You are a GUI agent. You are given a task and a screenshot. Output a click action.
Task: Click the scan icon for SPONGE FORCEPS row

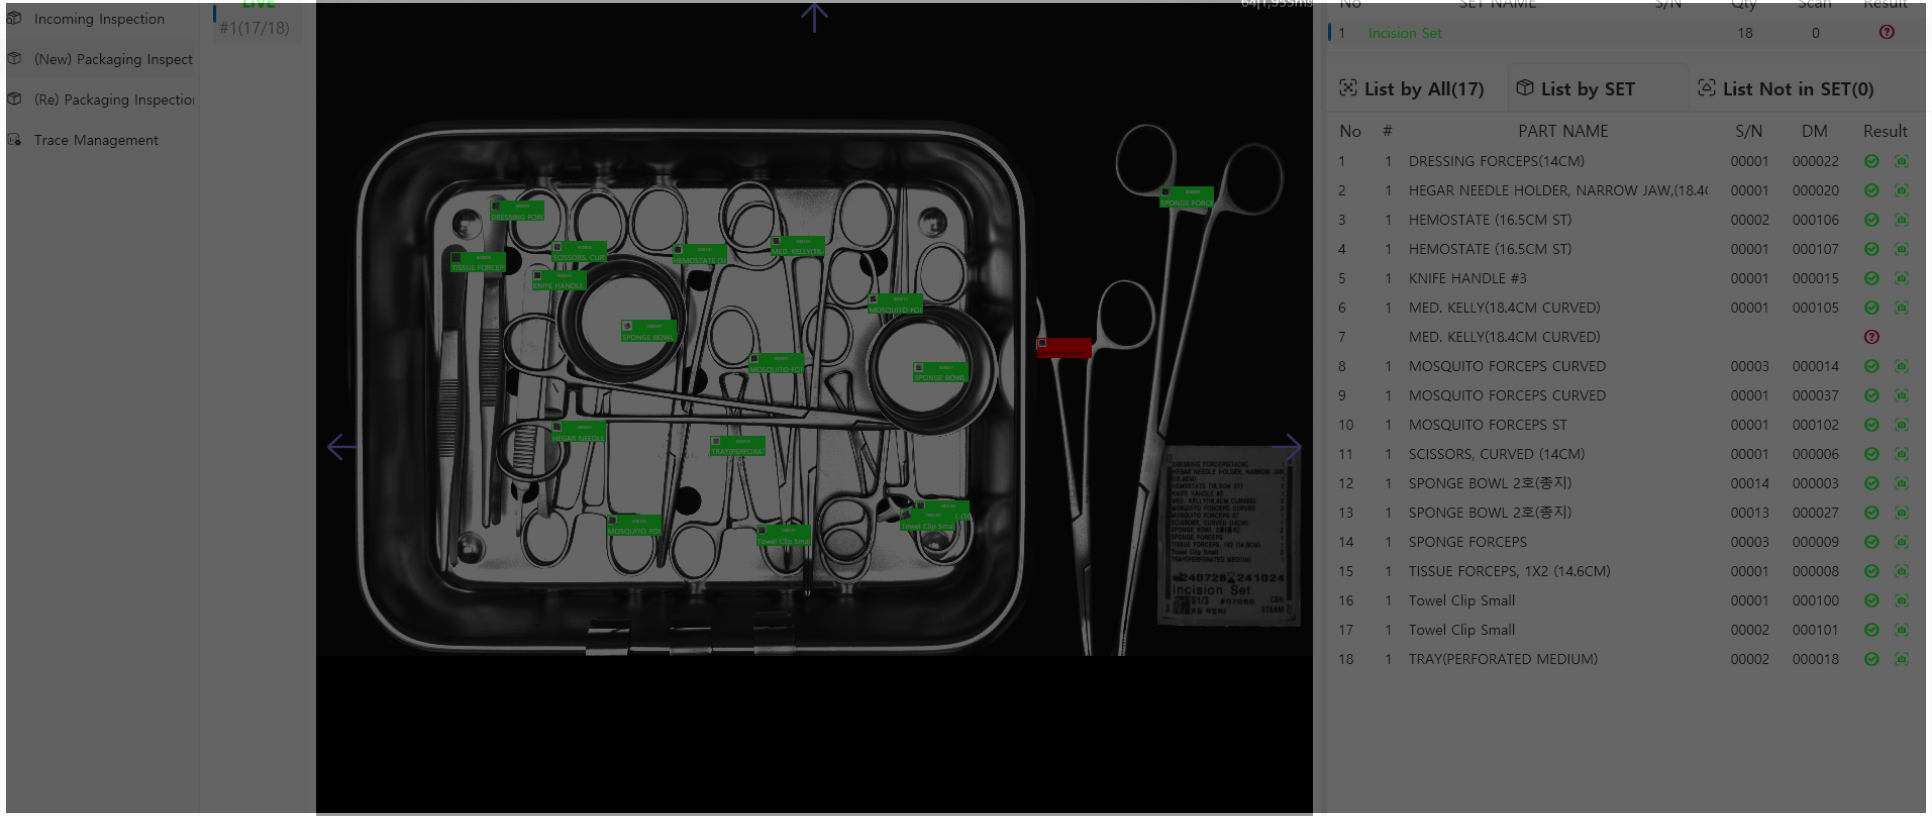1901,542
